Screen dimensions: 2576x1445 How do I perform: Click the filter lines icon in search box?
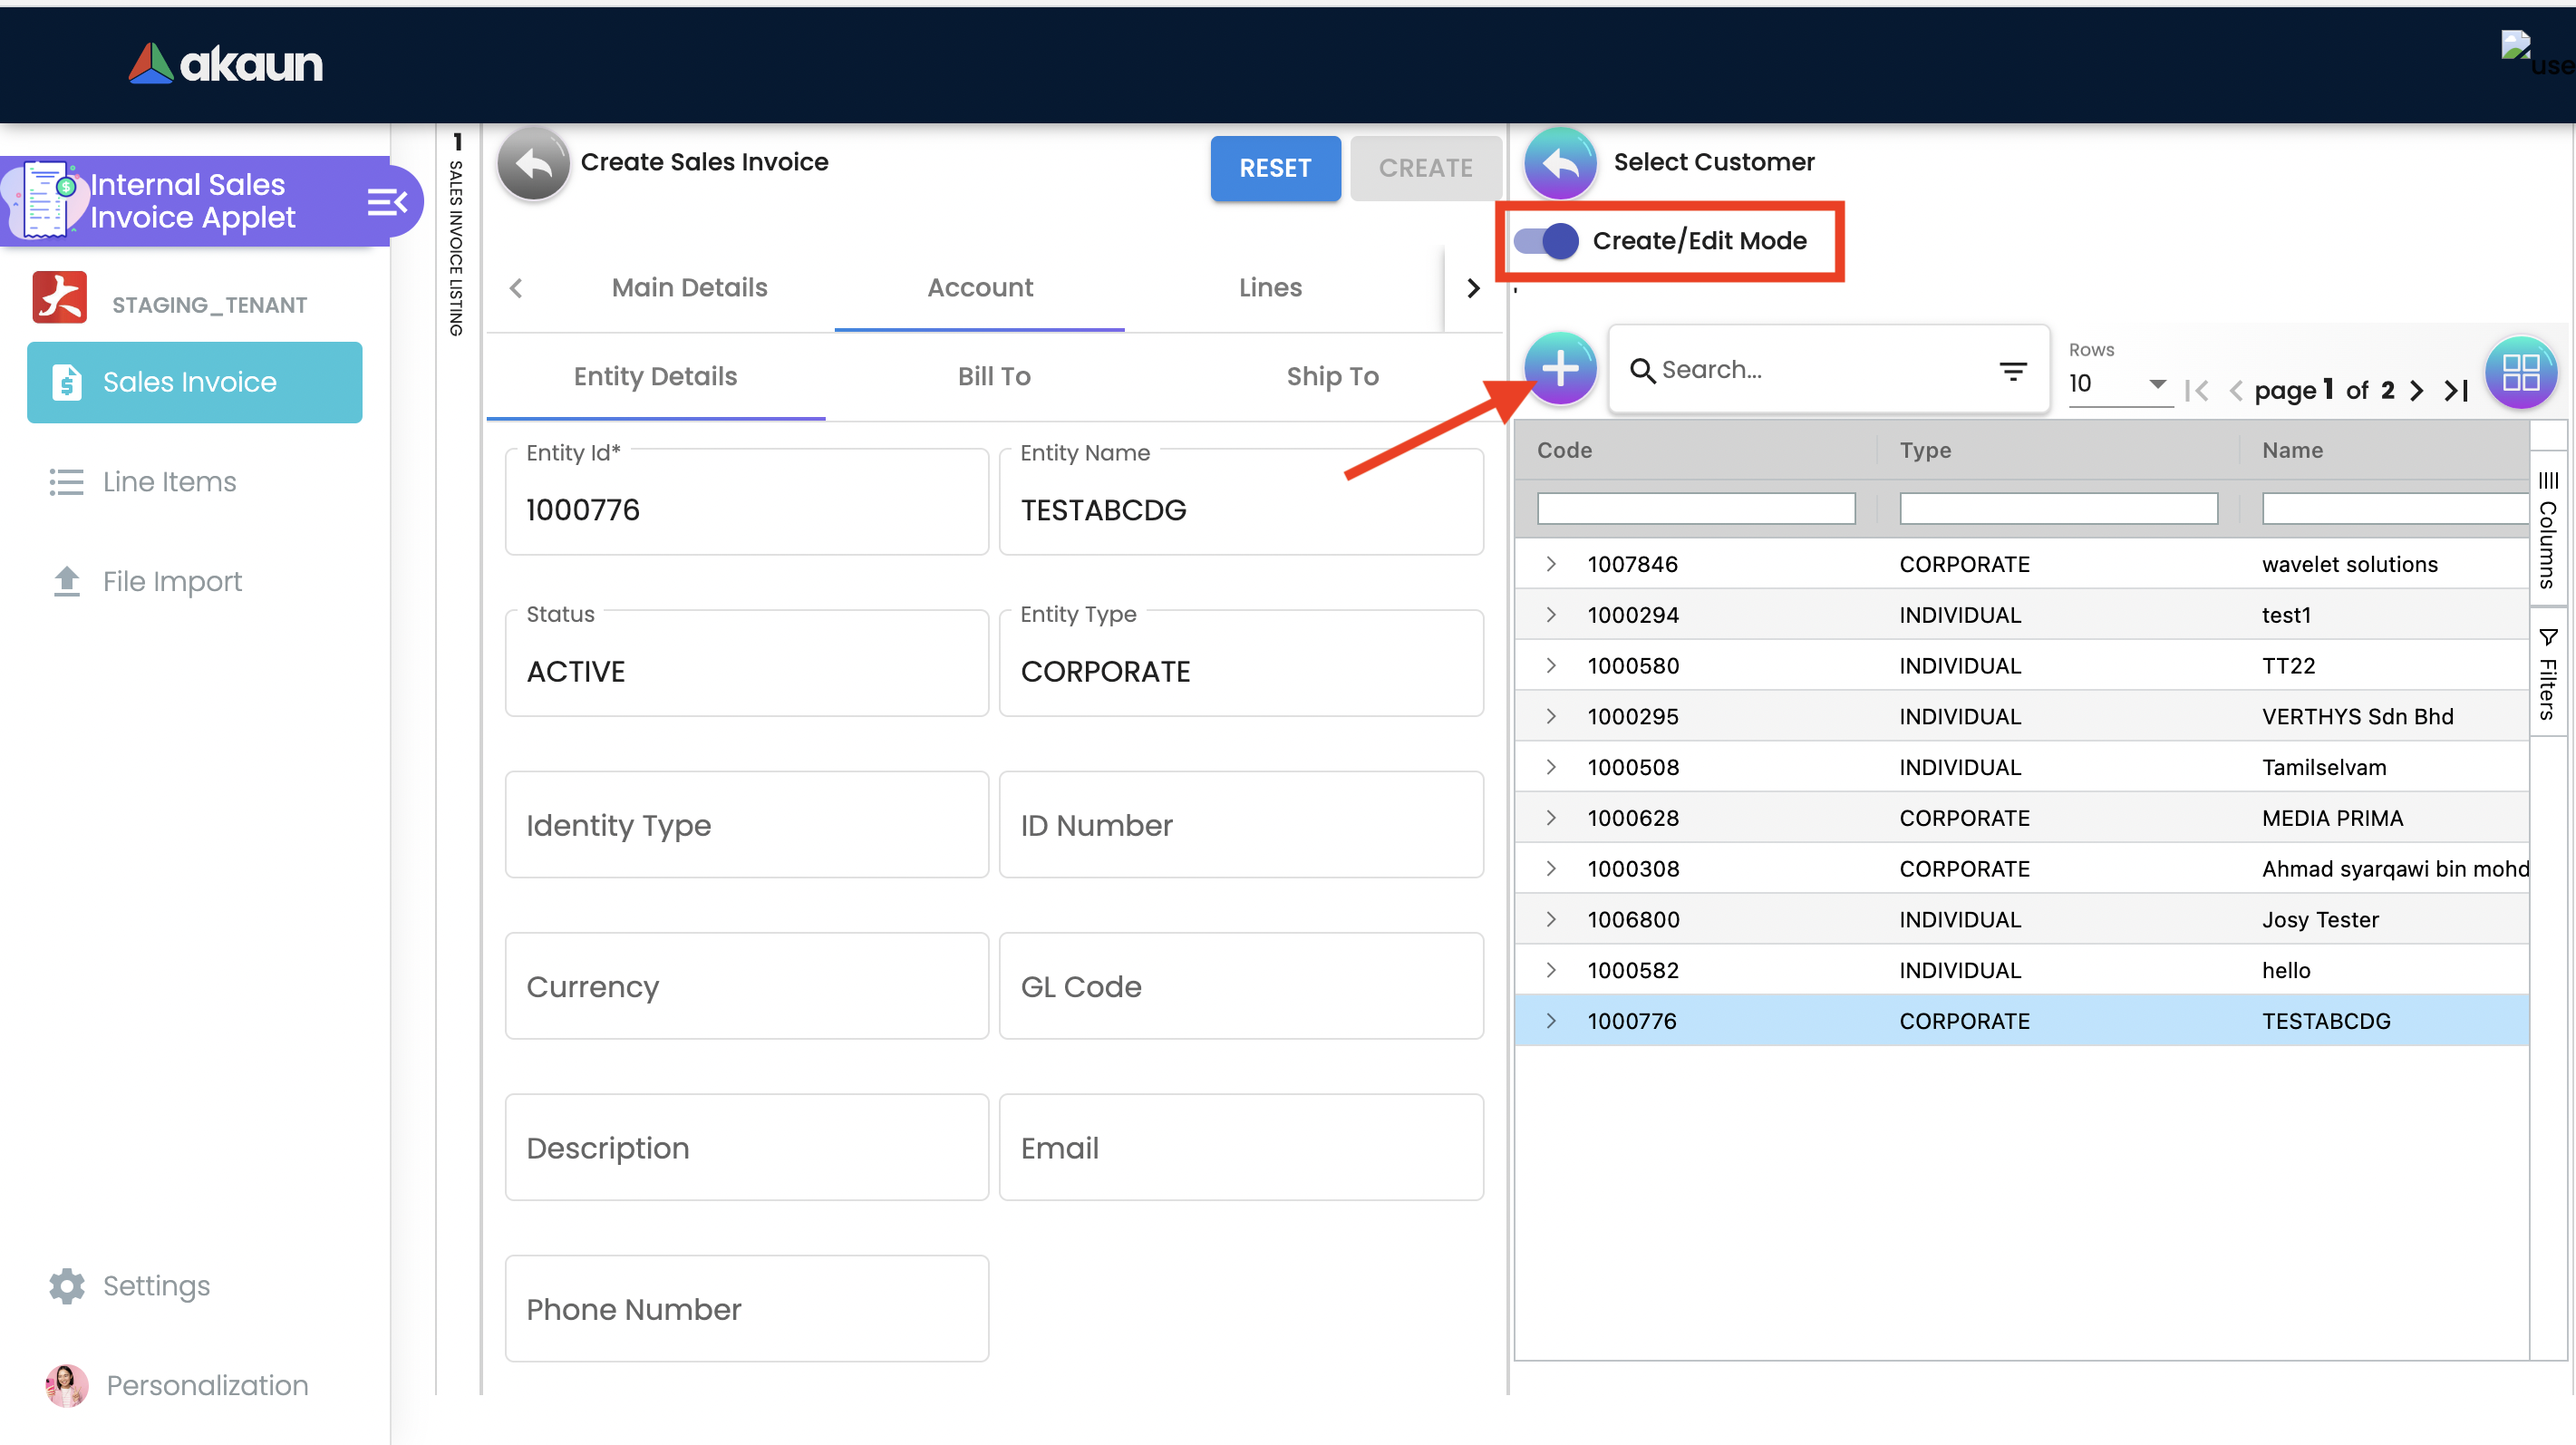[2012, 371]
